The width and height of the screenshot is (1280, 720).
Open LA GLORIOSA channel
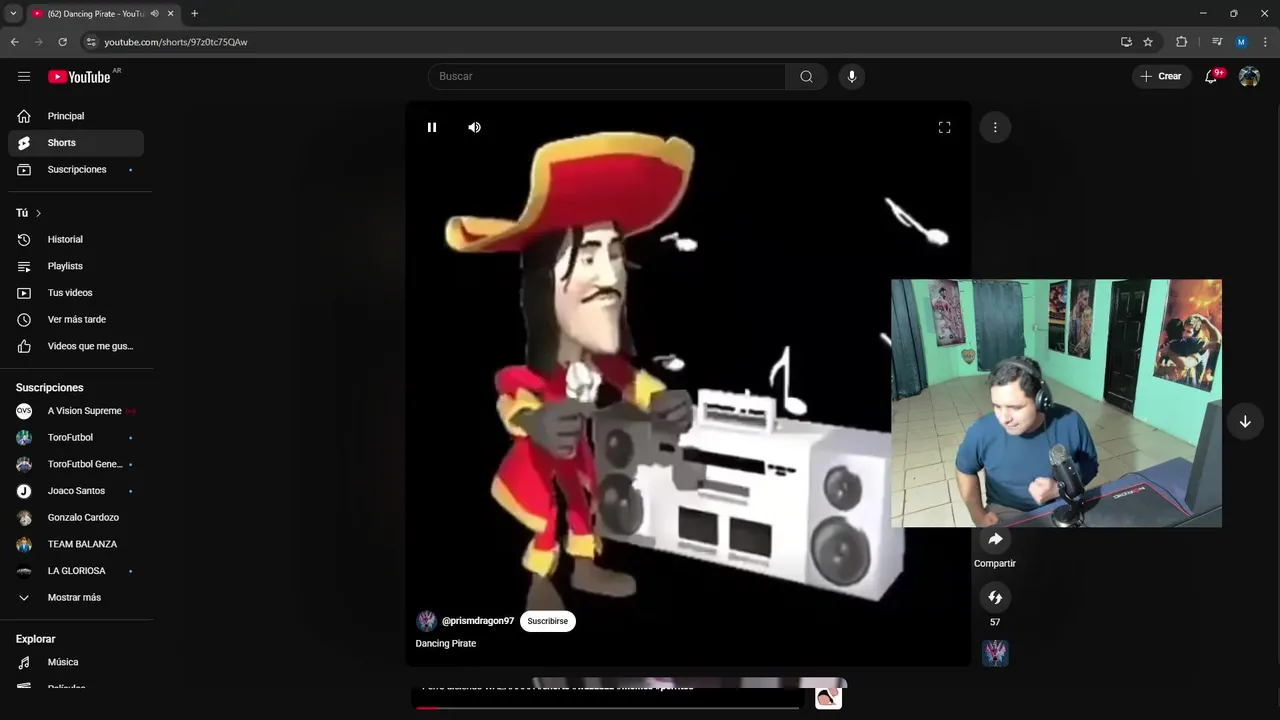pyautogui.click(x=76, y=571)
